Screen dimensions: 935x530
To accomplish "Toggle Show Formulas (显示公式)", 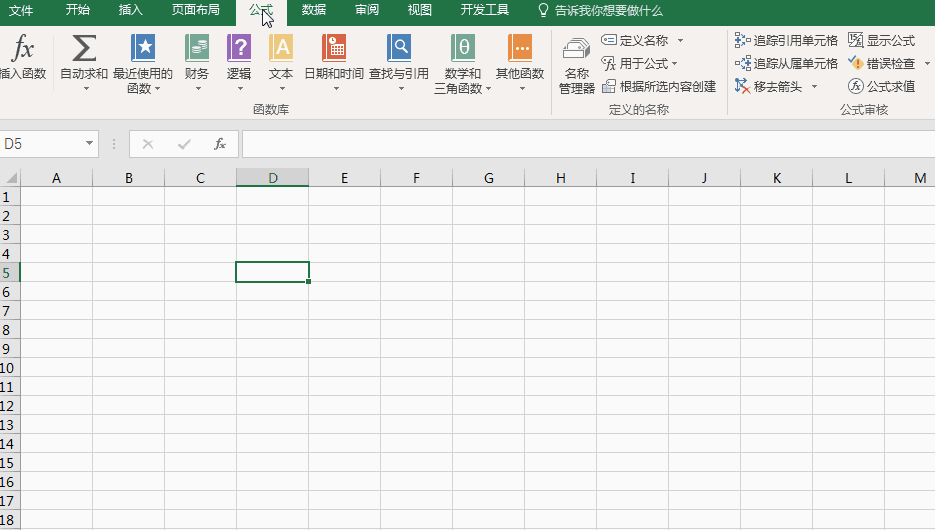I will (881, 41).
